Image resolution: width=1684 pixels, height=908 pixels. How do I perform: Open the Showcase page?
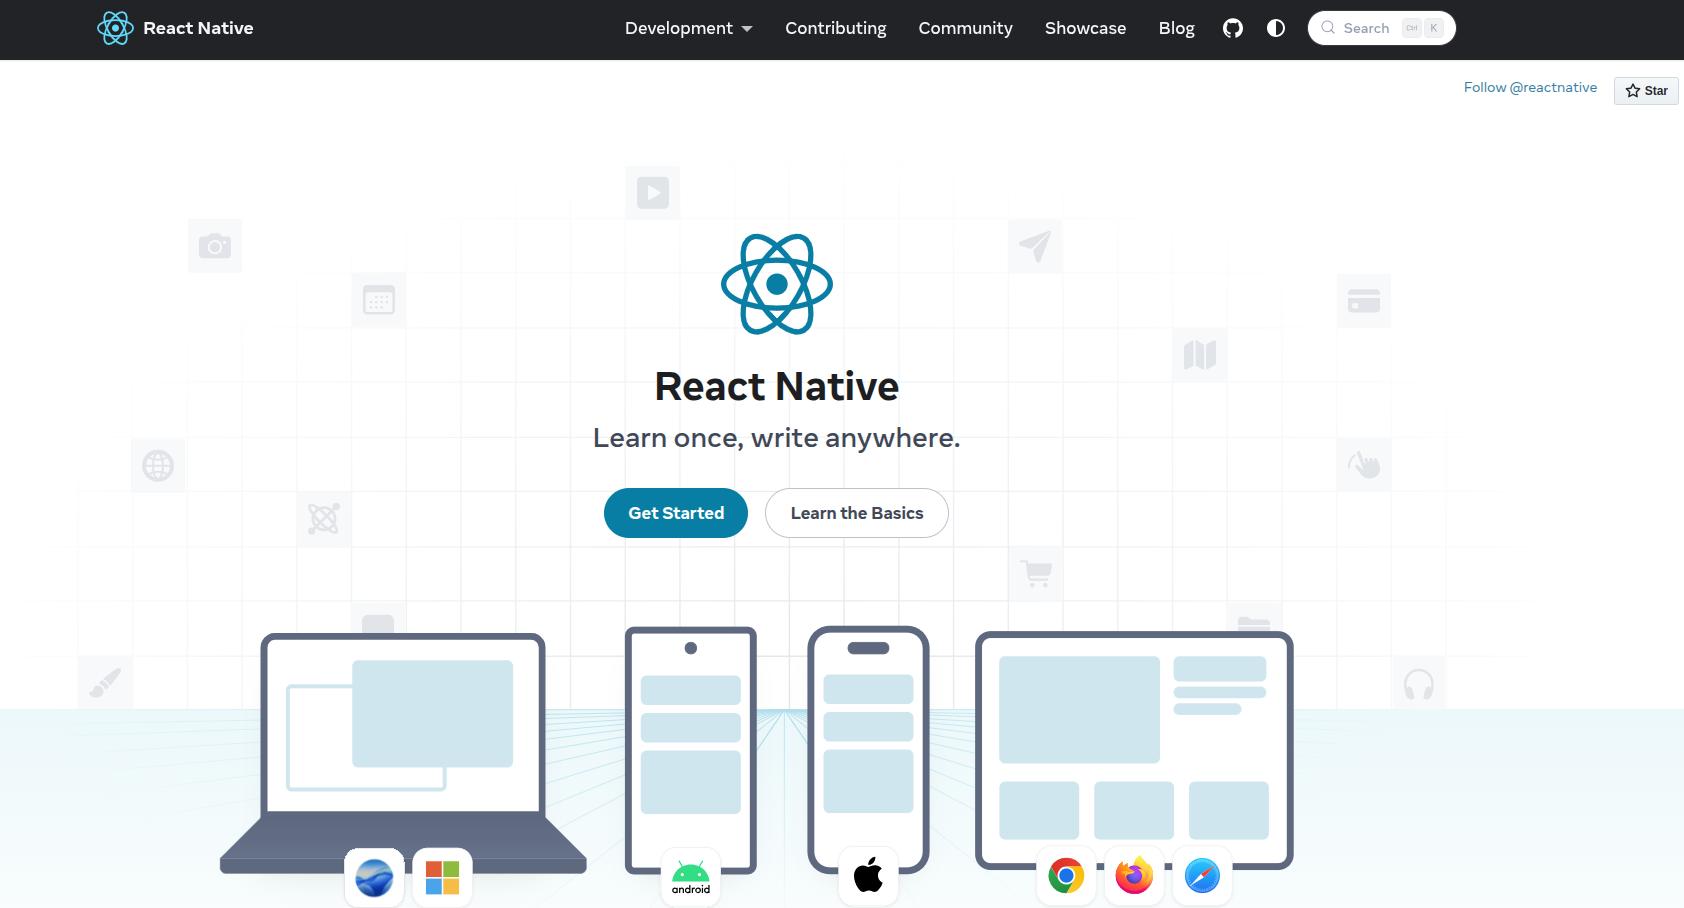click(1085, 28)
